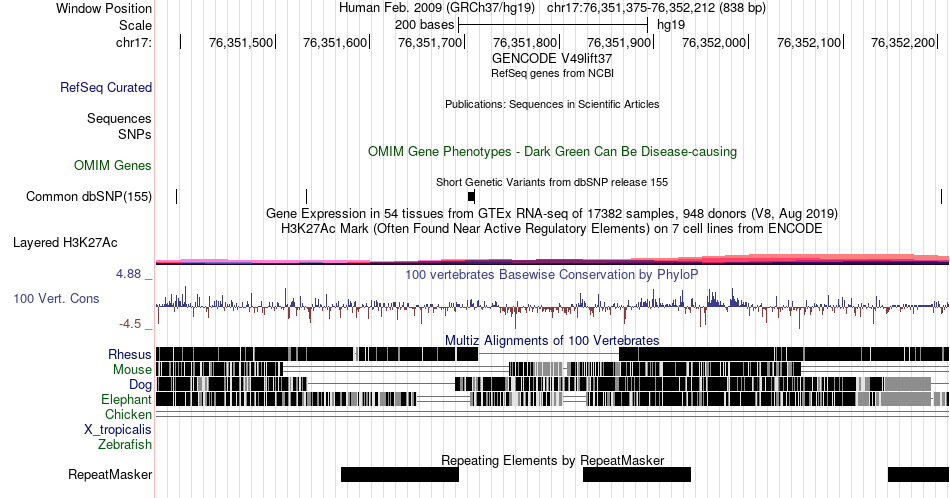
Task: Select the X_tropicalis alignment row label
Action: tap(118, 429)
